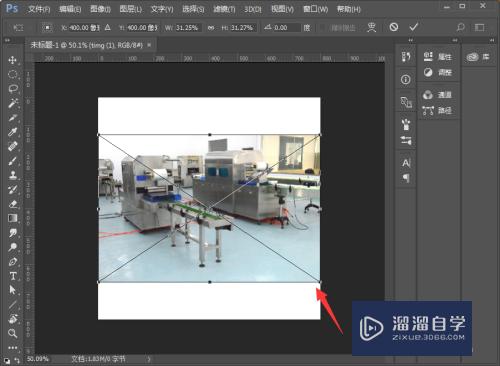Expand the icon panel column double-arrow
500x366 pixels.
coord(411,40)
